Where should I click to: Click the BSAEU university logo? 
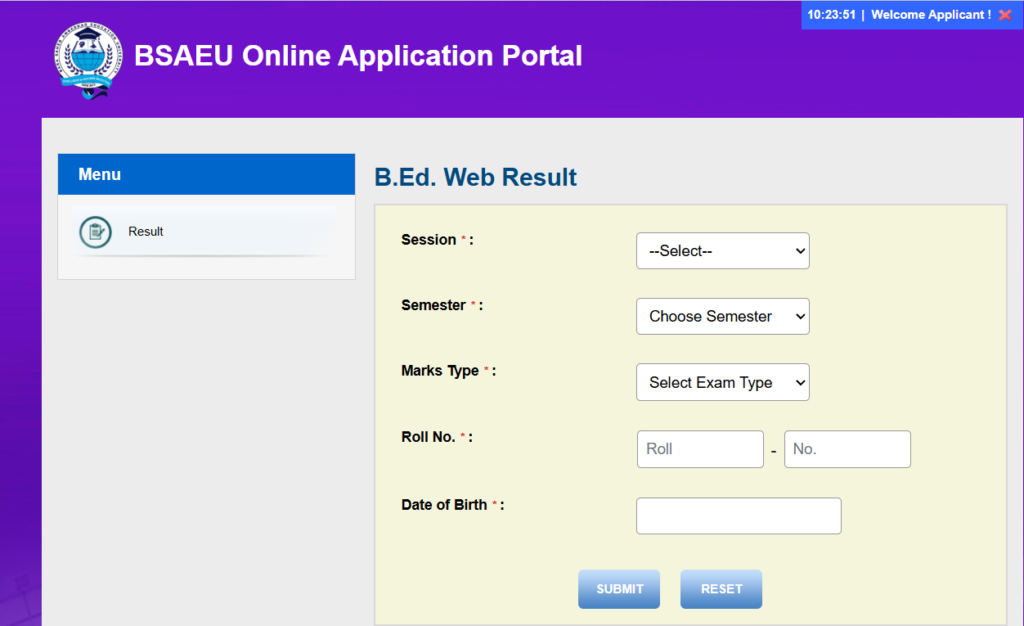tap(88, 60)
